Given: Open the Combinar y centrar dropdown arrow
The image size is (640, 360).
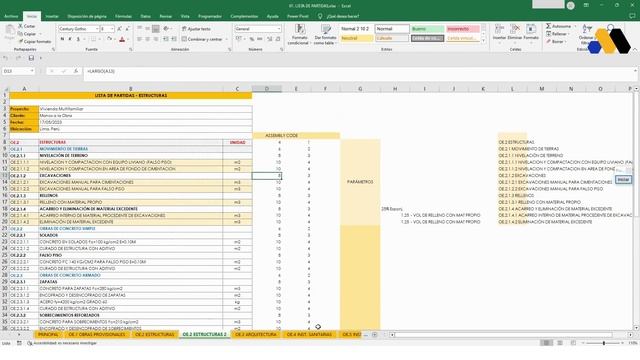Looking at the screenshot, I should (x=226, y=39).
